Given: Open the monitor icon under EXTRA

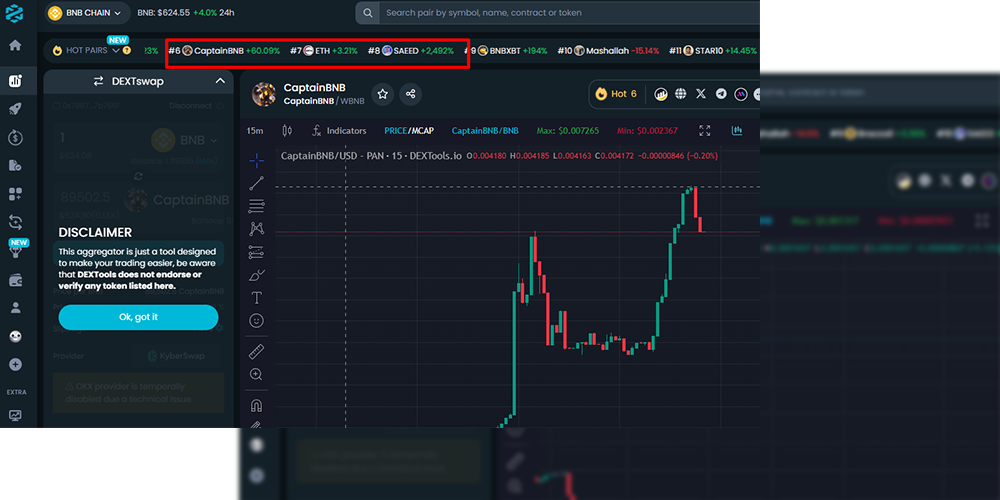Looking at the screenshot, I should coord(15,415).
